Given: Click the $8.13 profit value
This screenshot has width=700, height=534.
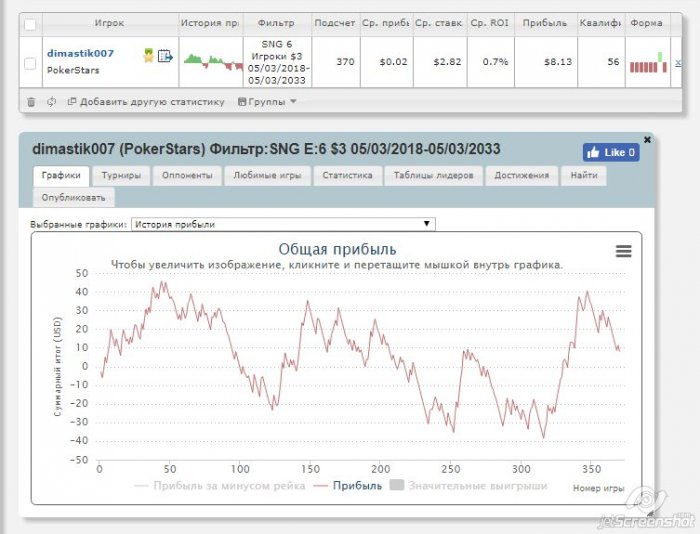Looking at the screenshot, I should 558,62.
